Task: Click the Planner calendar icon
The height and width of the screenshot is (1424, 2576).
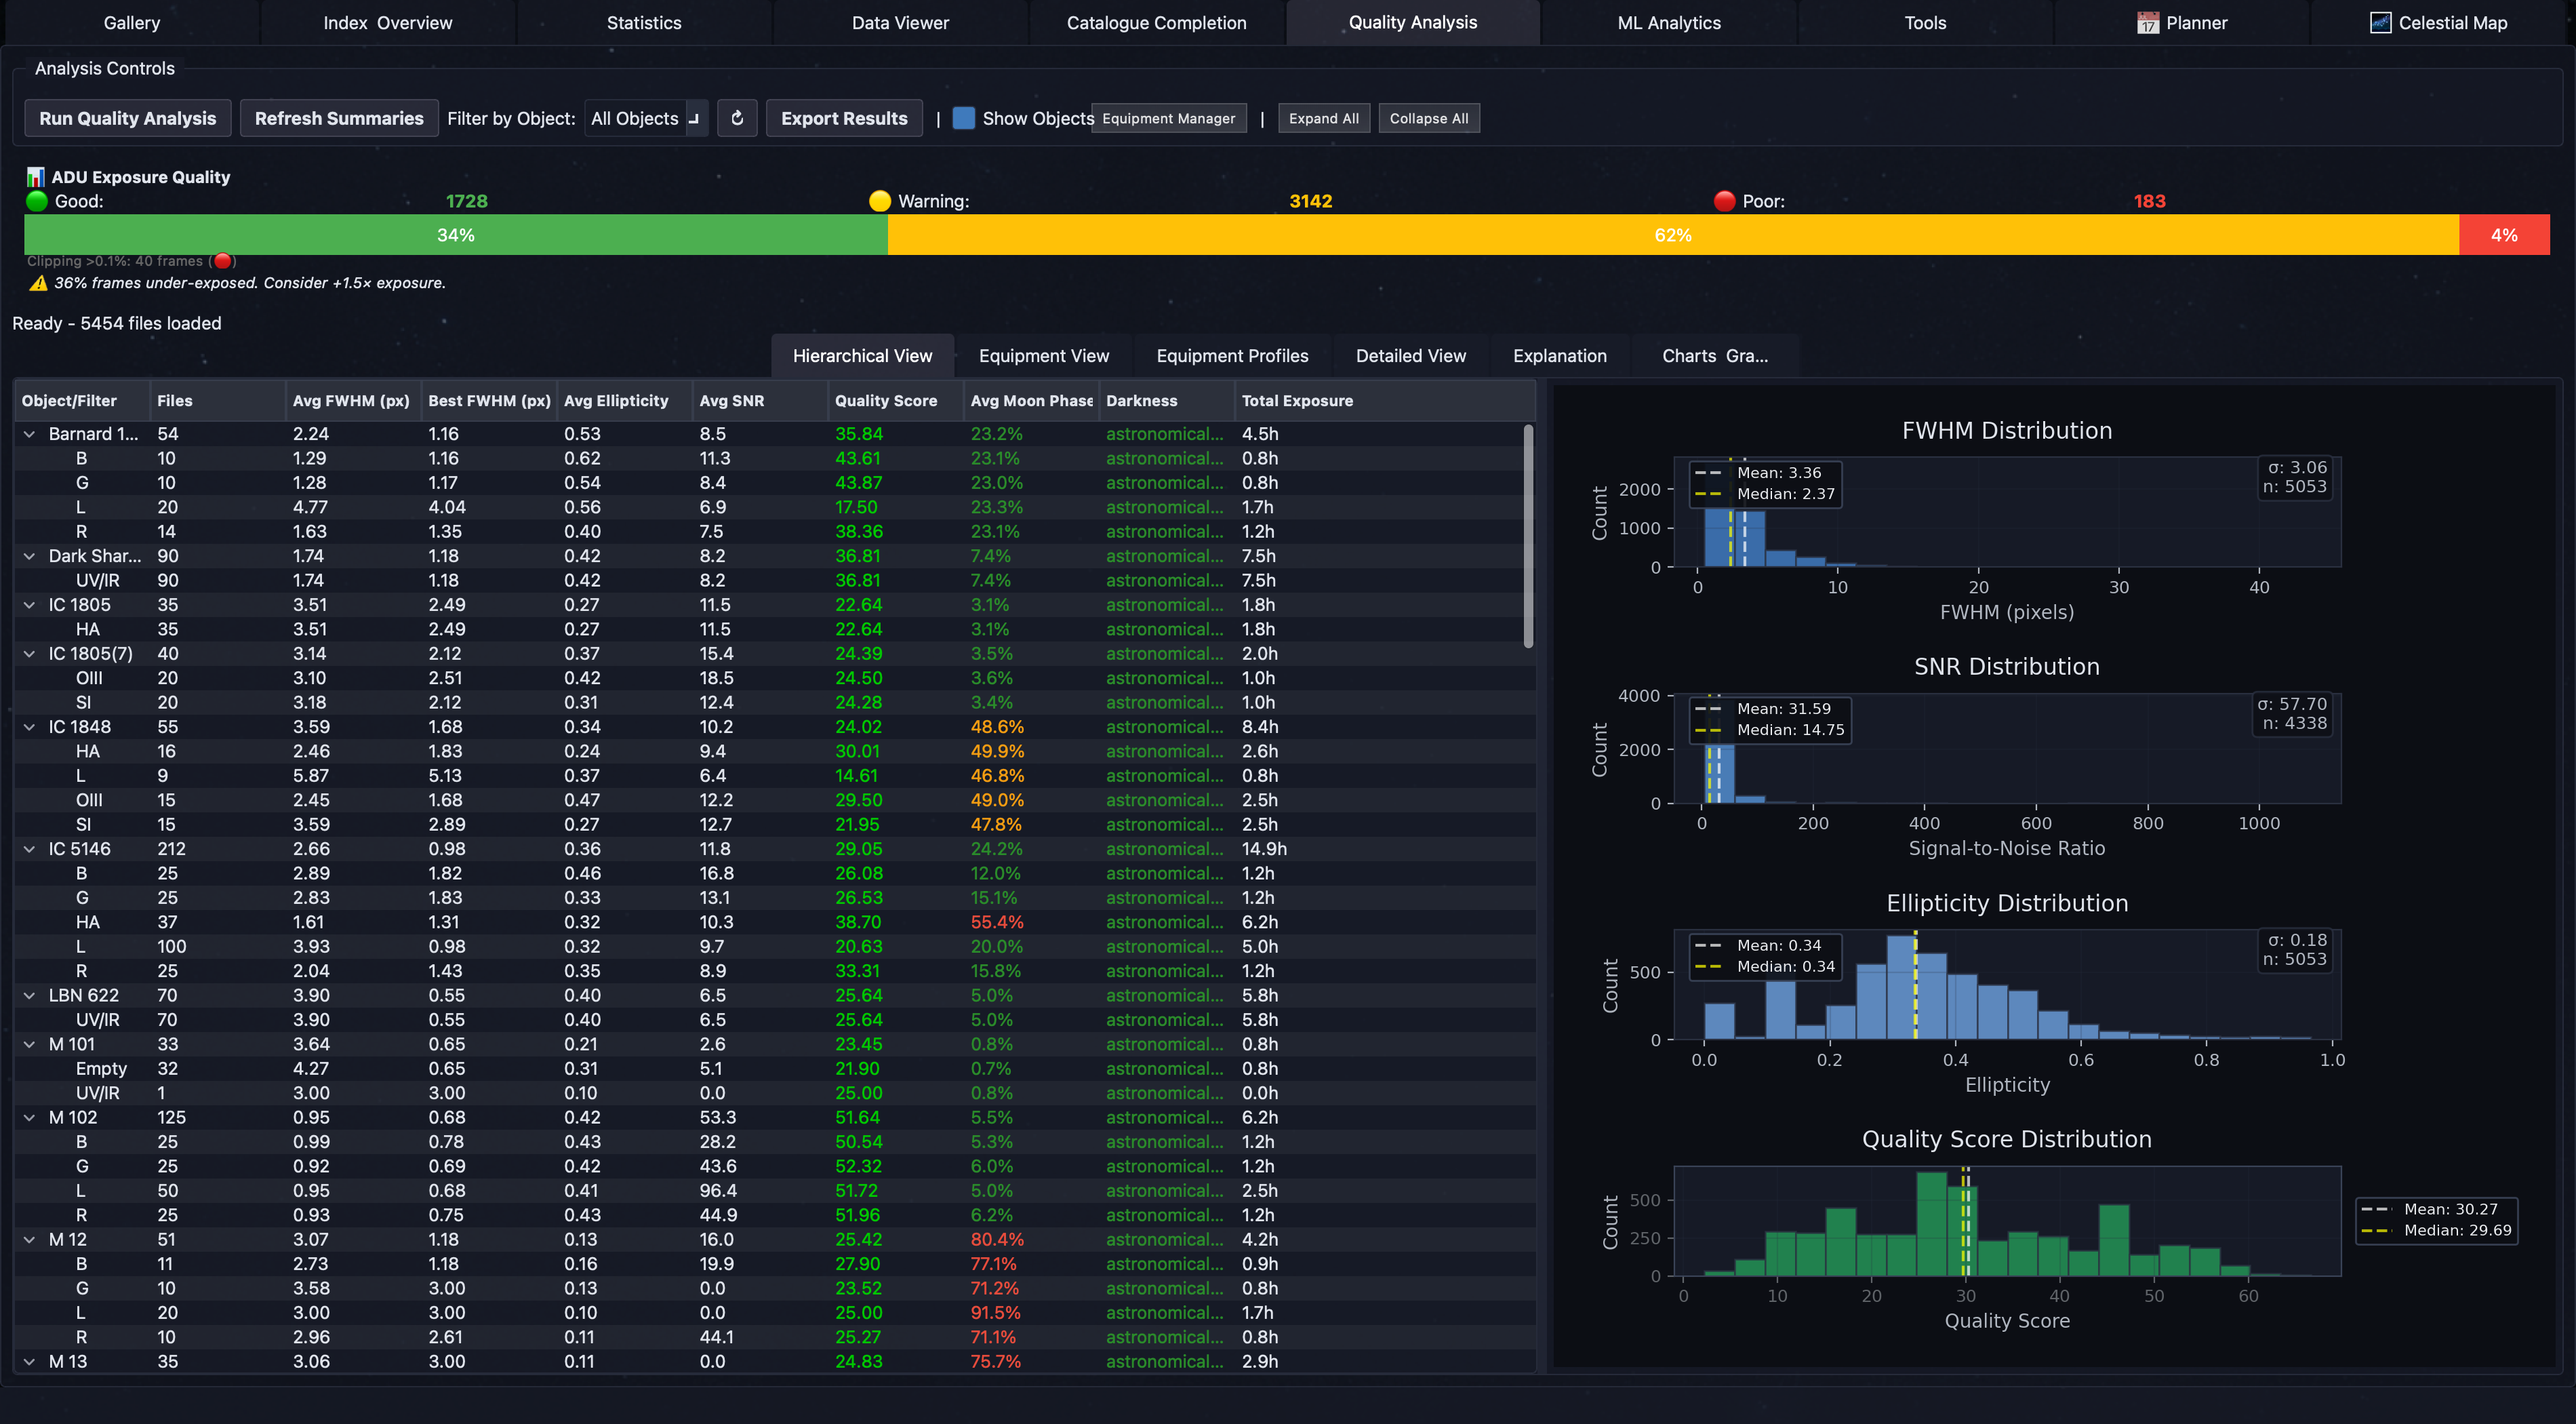Action: (x=2147, y=23)
